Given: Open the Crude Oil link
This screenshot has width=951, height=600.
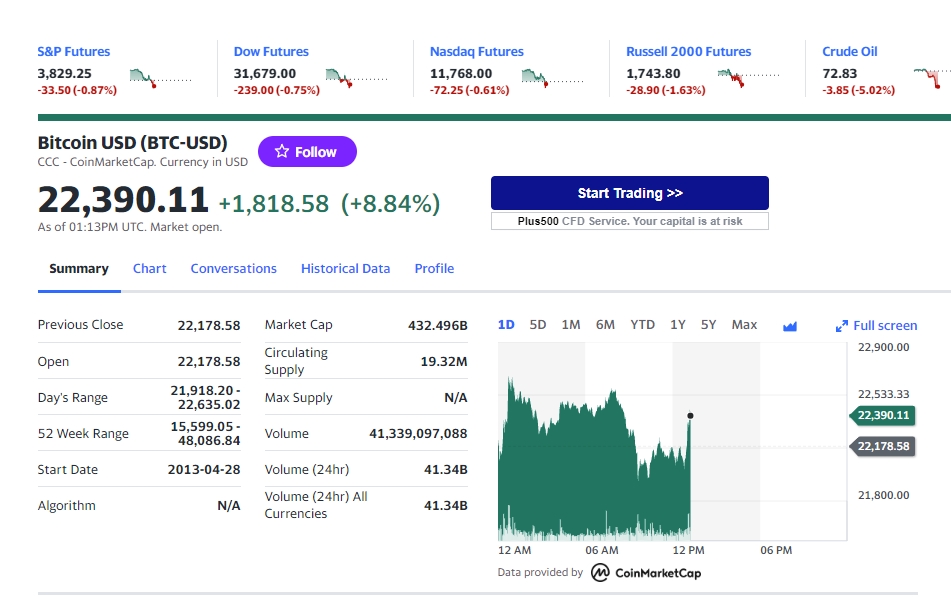Looking at the screenshot, I should (850, 52).
